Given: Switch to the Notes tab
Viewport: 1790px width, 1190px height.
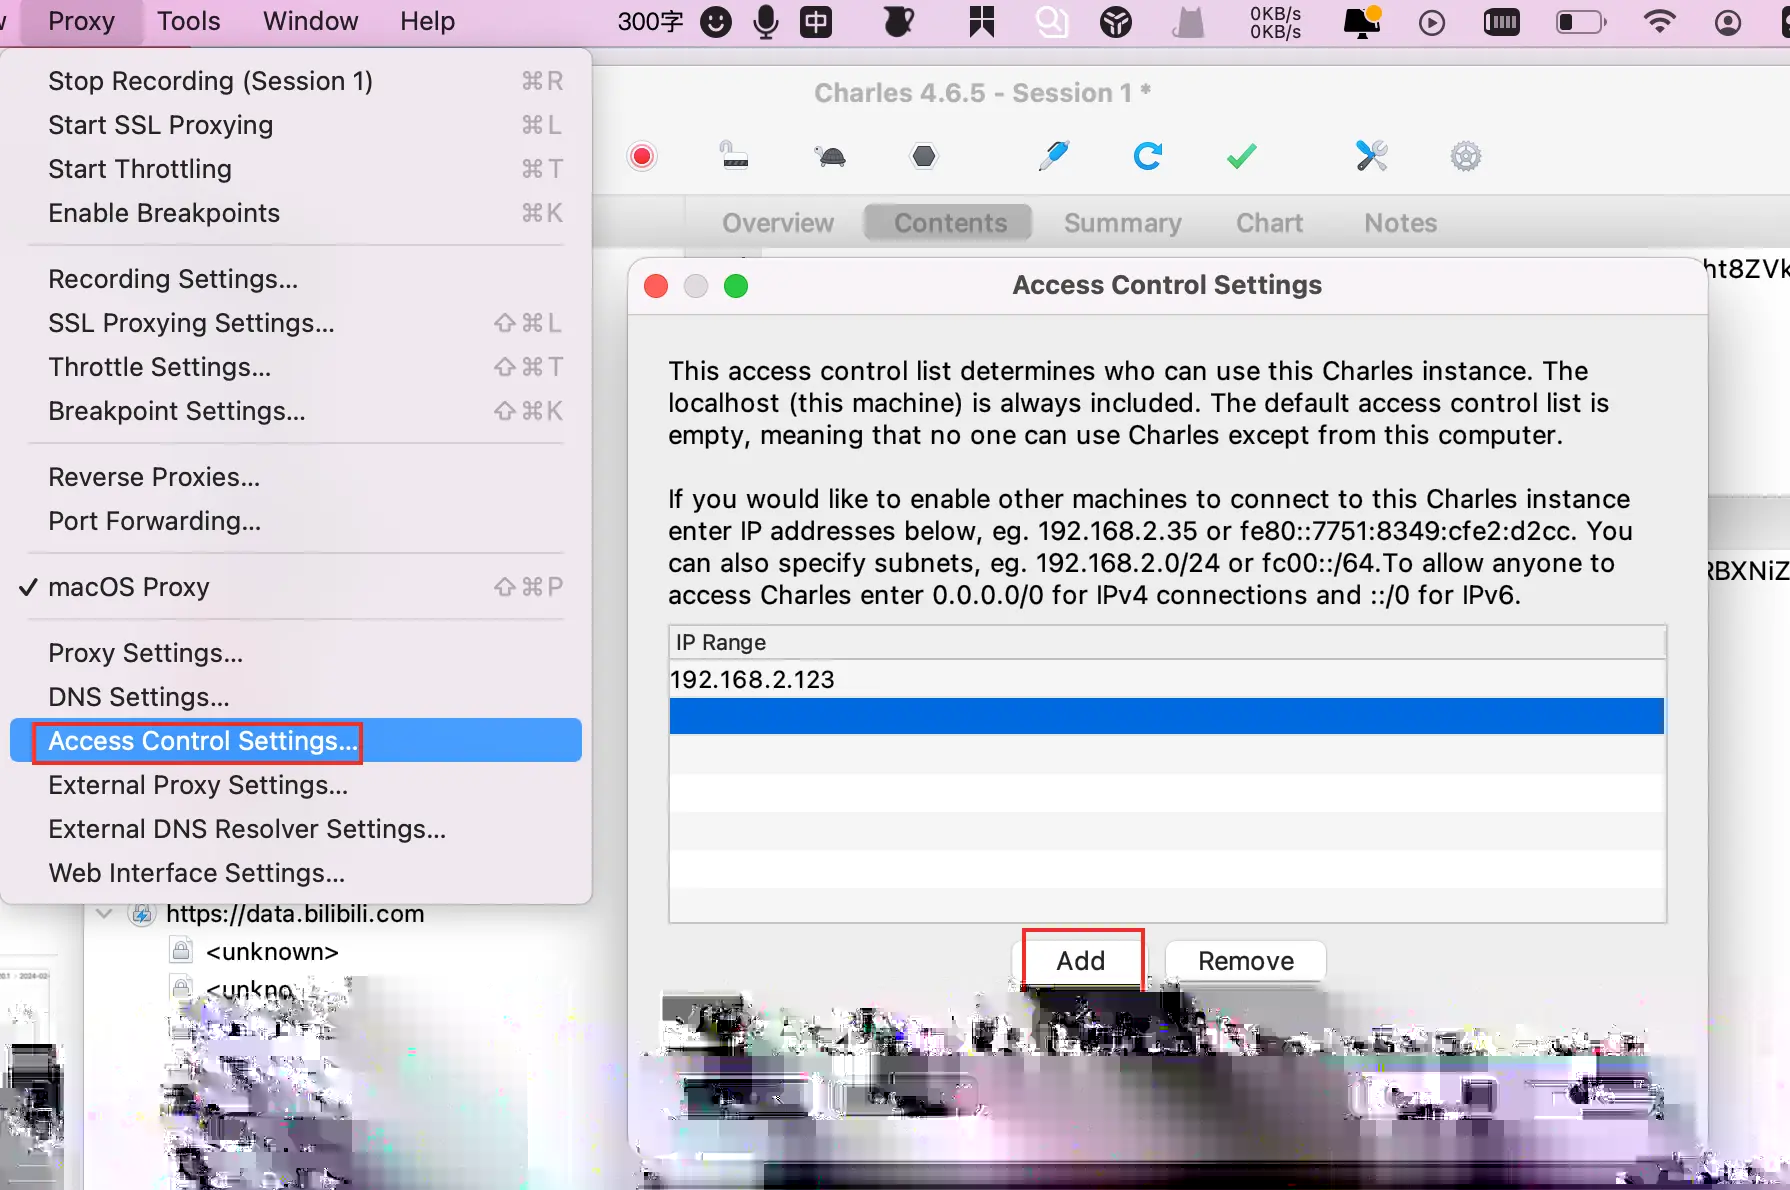Looking at the screenshot, I should (x=1400, y=223).
